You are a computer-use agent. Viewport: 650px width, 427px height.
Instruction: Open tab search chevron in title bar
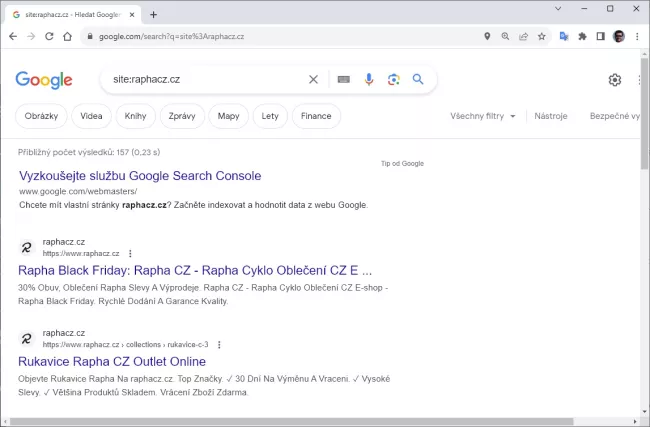pos(558,8)
